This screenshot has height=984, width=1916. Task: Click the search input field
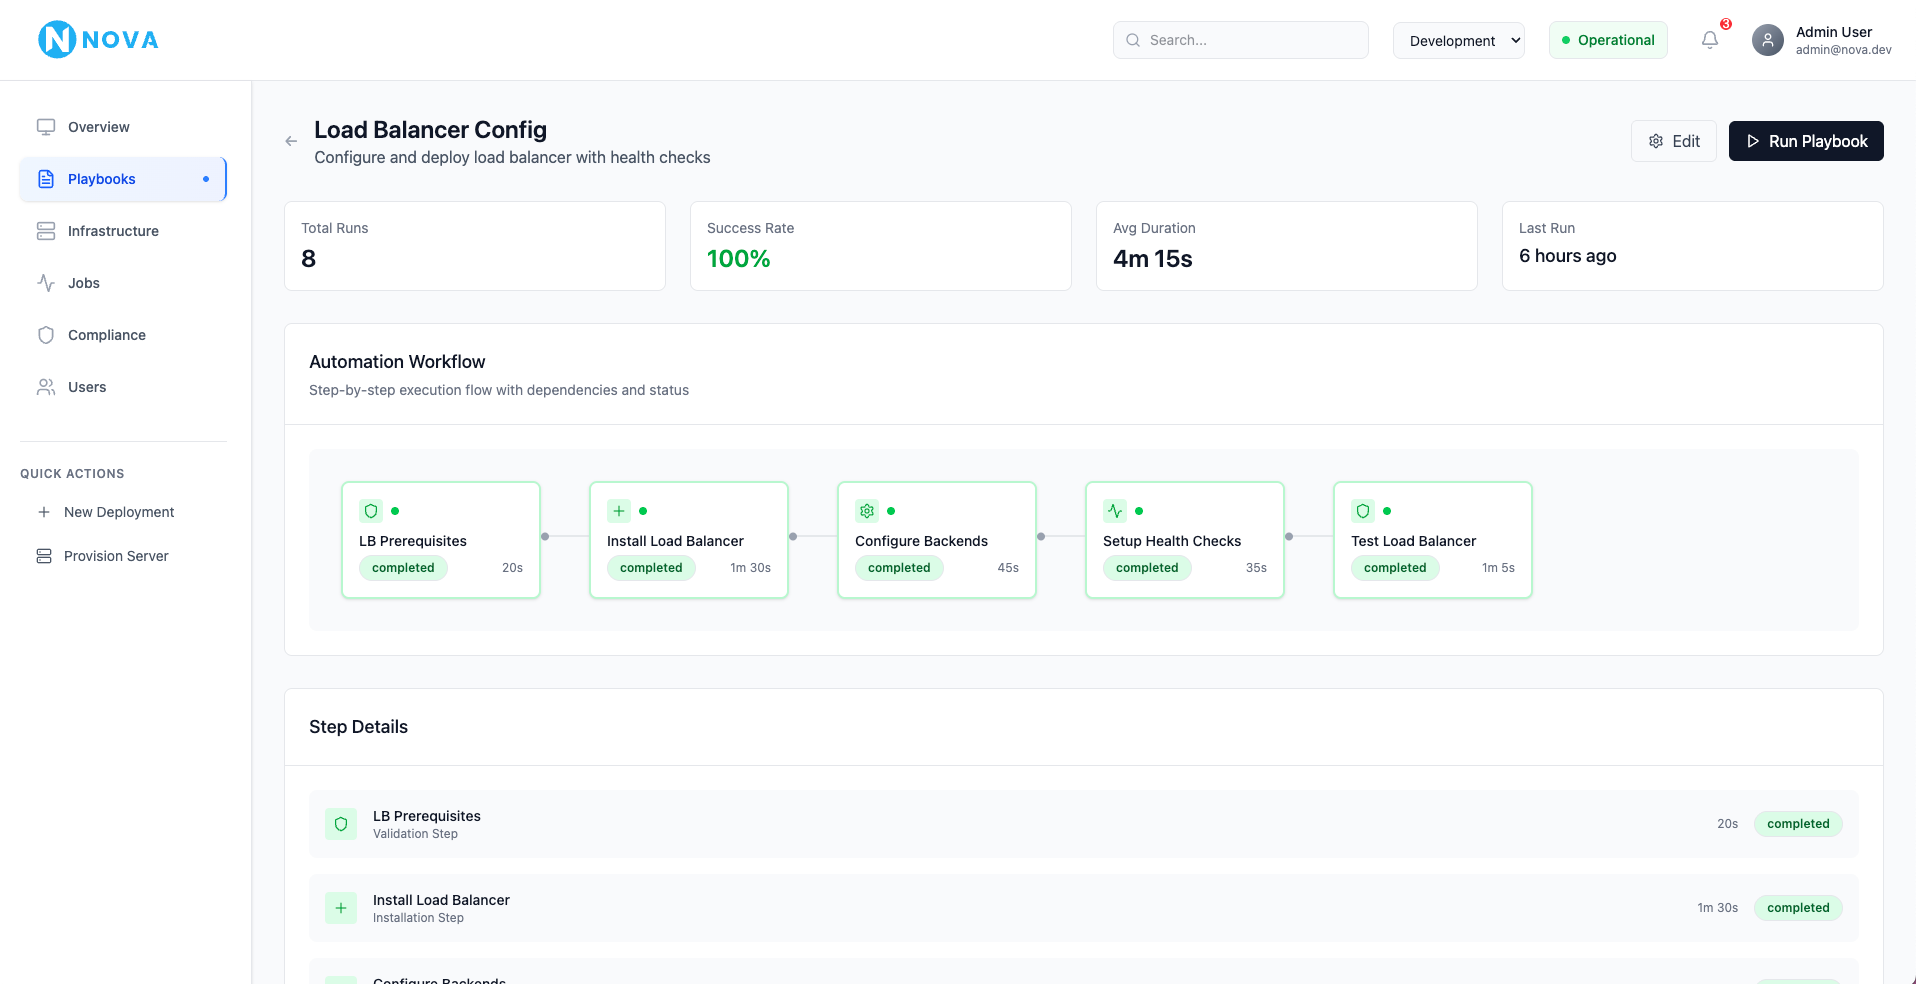click(1240, 40)
